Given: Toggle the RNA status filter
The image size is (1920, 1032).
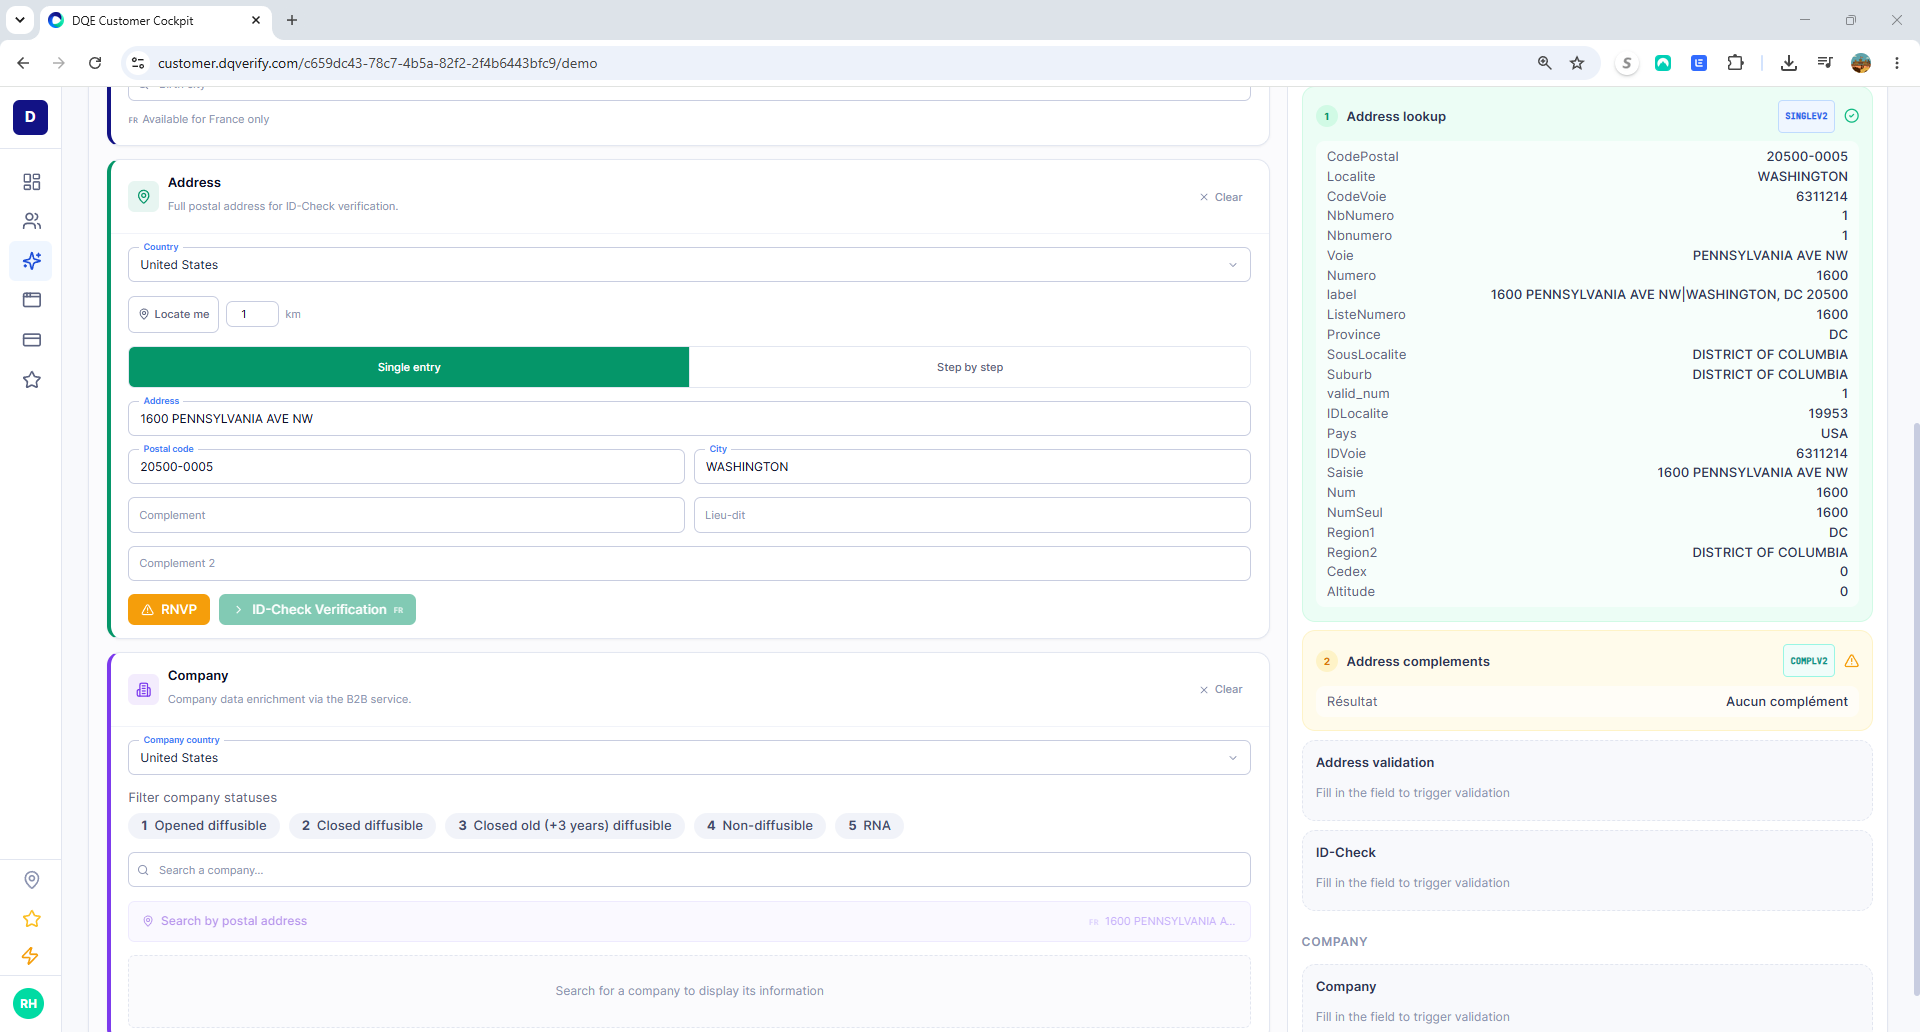Looking at the screenshot, I should pyautogui.click(x=869, y=826).
